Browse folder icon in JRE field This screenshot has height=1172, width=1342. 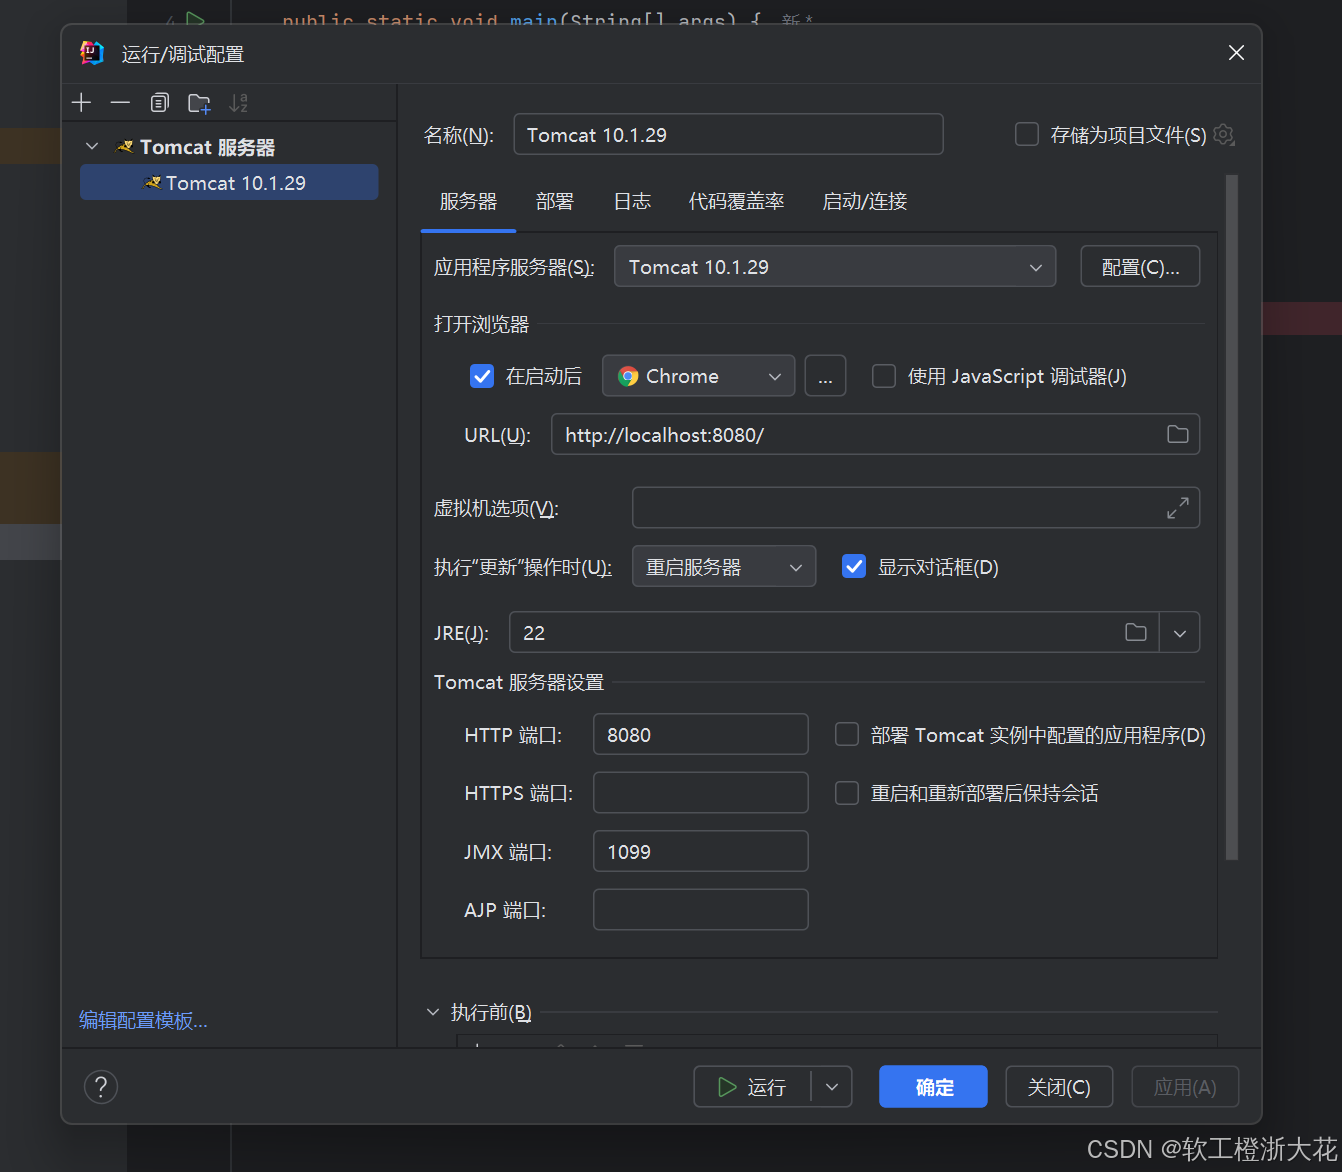pos(1136,632)
